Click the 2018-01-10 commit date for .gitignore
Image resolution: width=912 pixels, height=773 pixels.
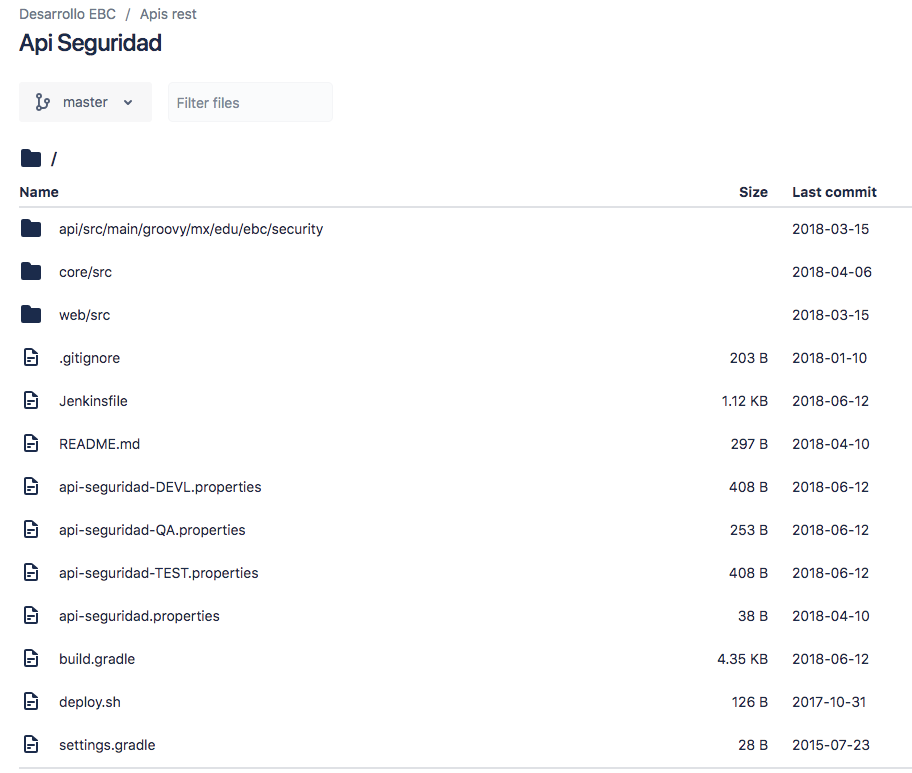829,358
